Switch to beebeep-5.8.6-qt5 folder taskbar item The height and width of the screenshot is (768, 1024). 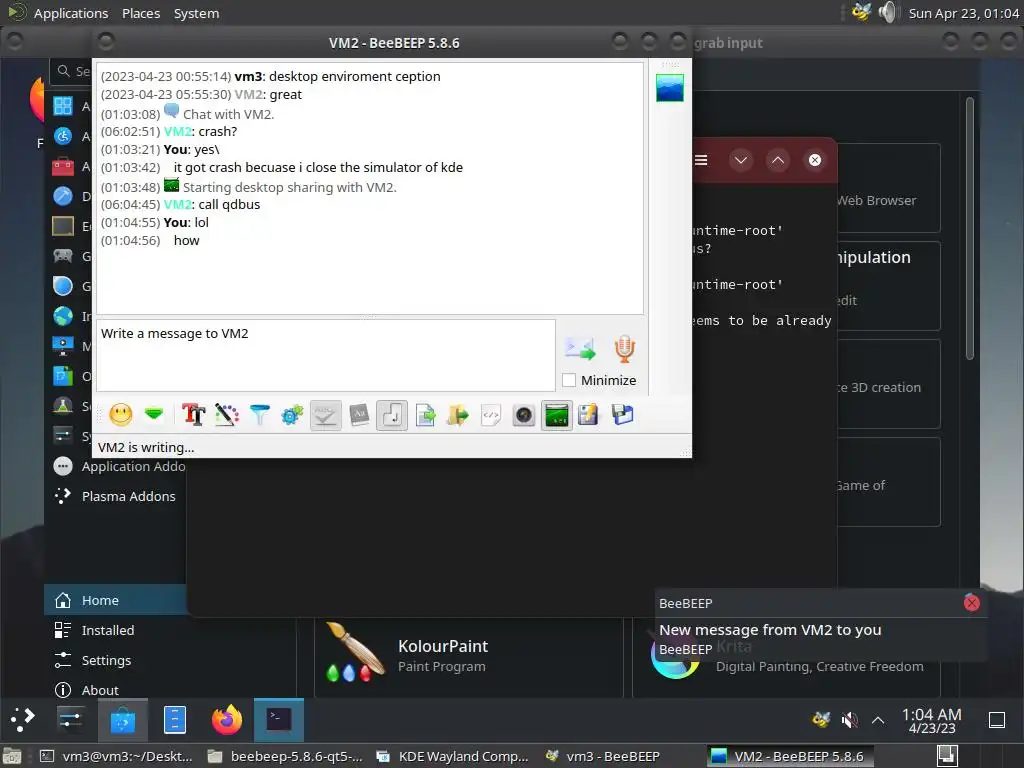tap(285, 756)
